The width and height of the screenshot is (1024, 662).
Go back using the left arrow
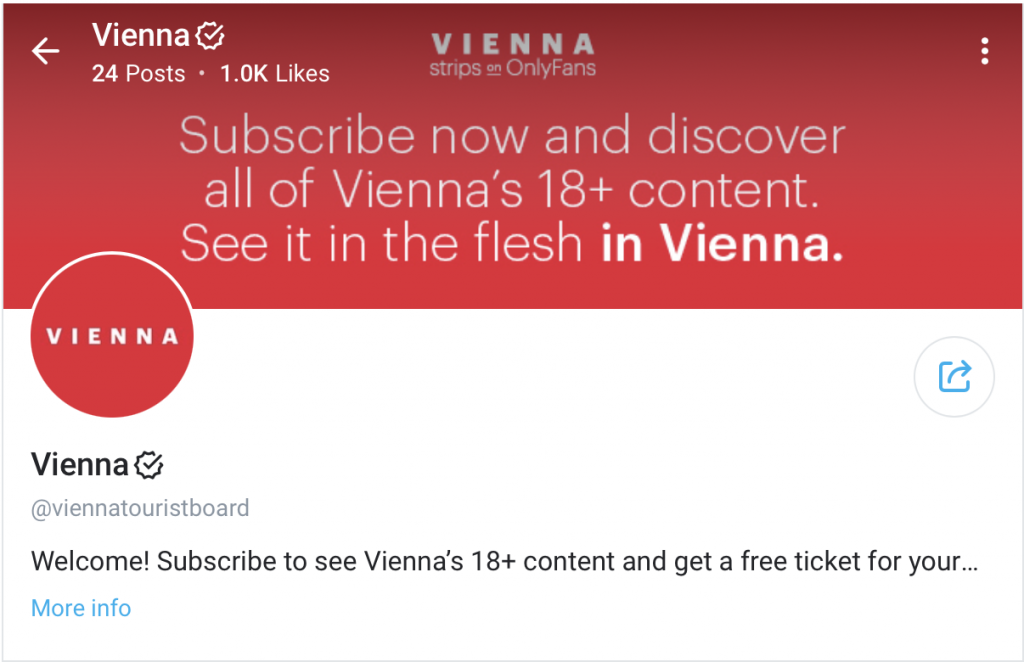(45, 51)
